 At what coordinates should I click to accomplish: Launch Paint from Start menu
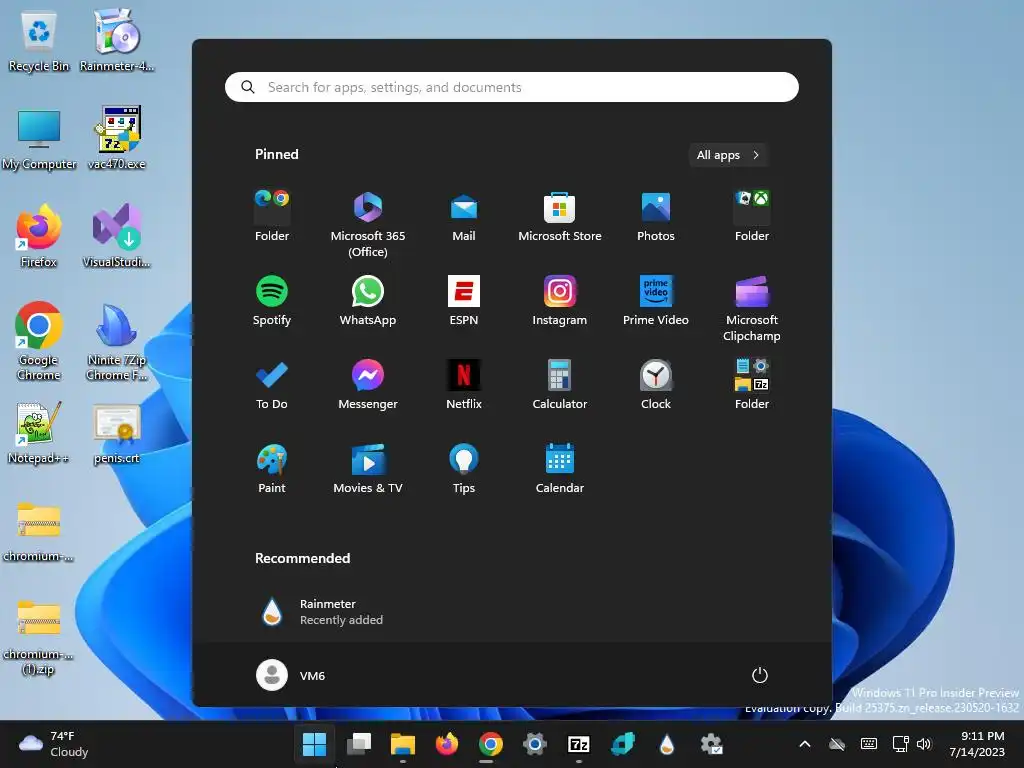272,468
